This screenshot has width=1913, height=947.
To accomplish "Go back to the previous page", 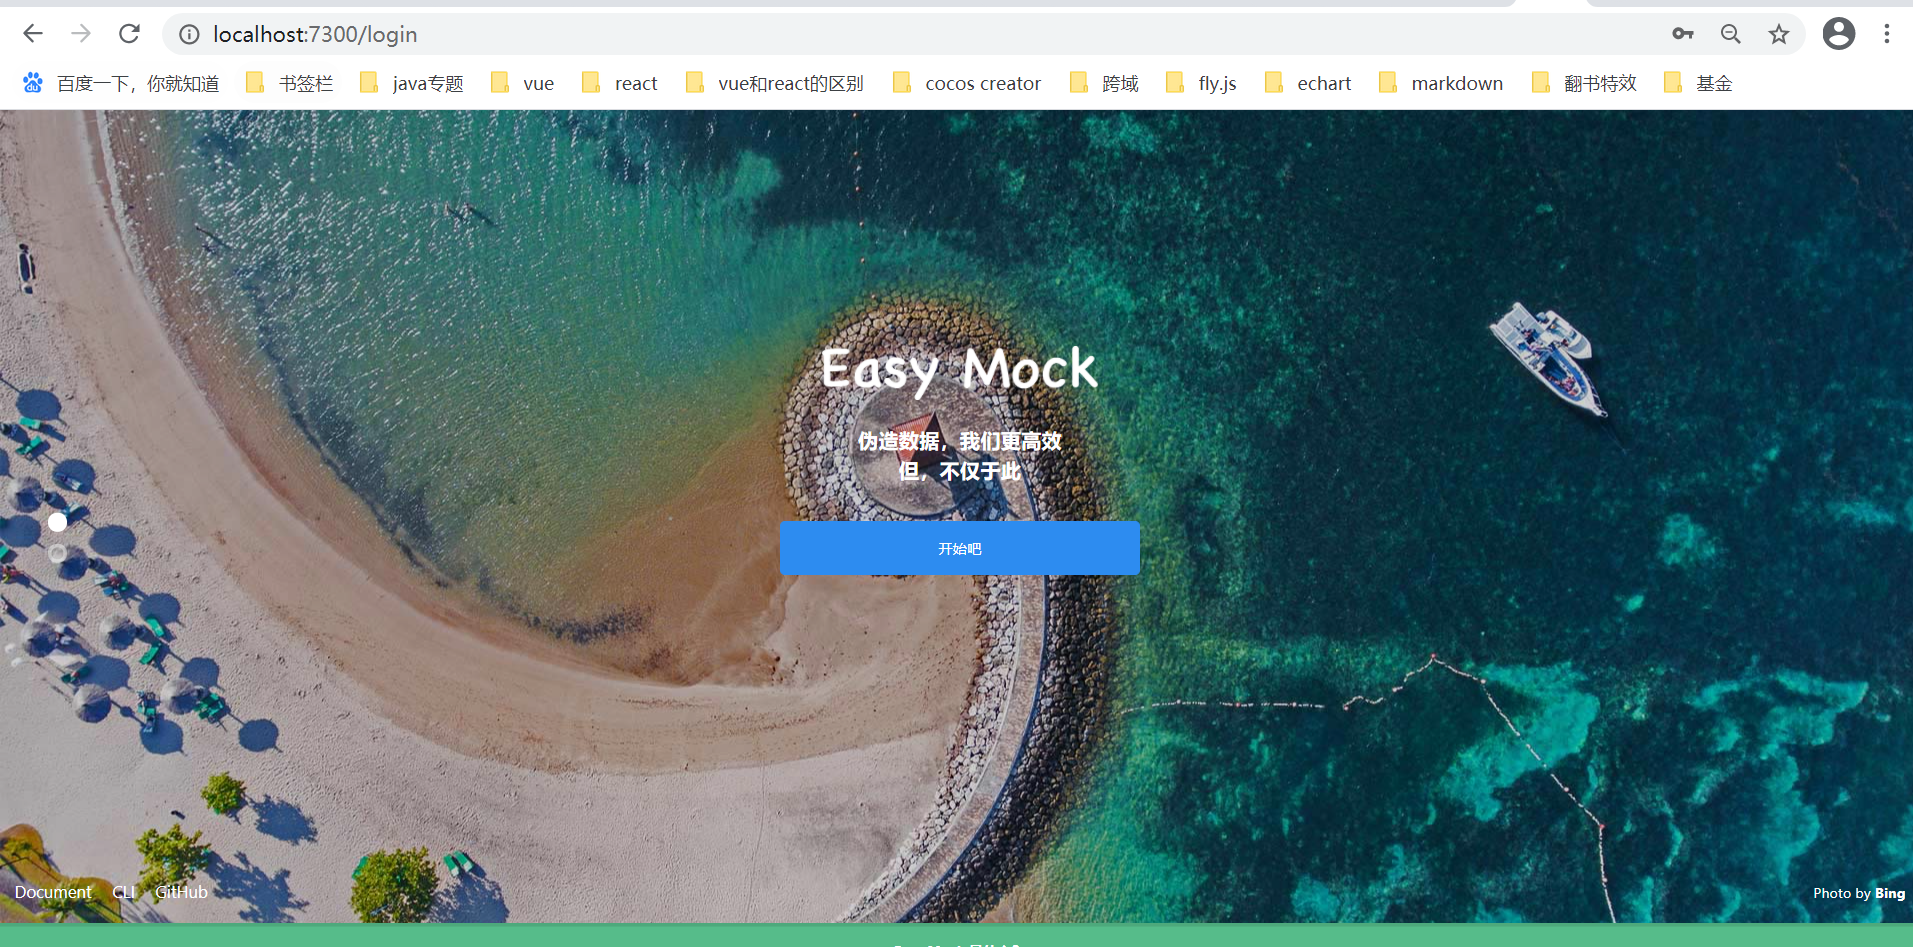I will click(x=33, y=34).
